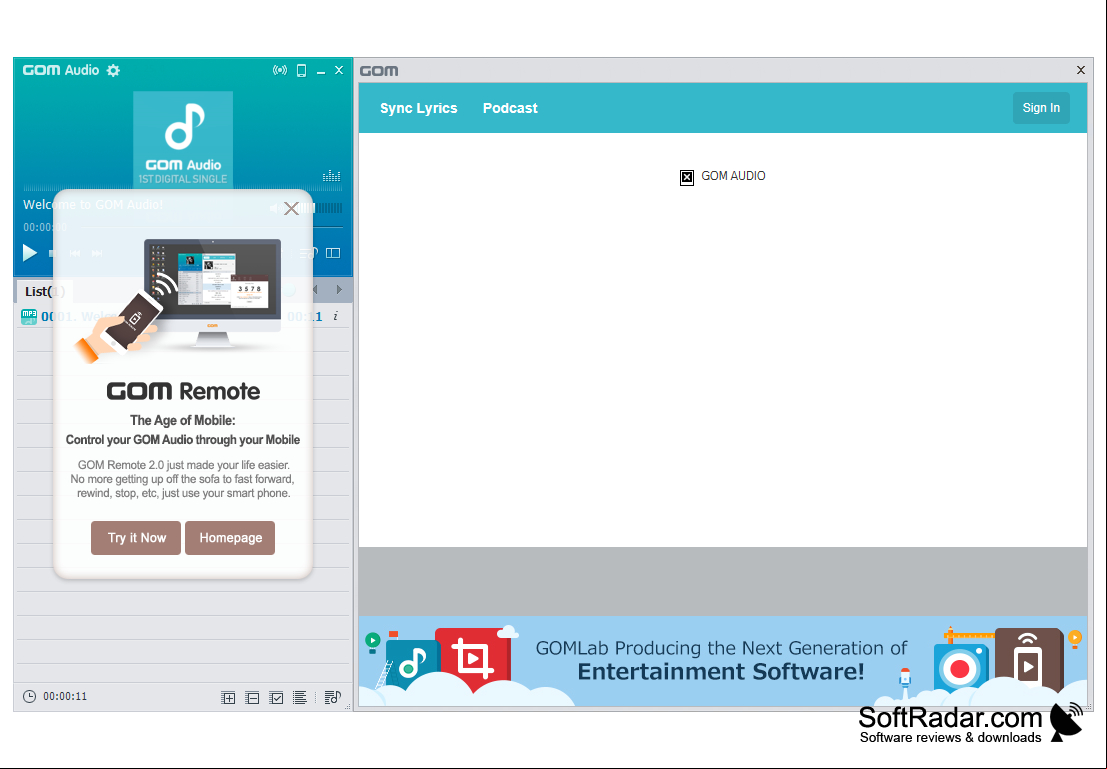Minimize the GOM Audio player window
This screenshot has width=1107, height=769.
pos(321,71)
